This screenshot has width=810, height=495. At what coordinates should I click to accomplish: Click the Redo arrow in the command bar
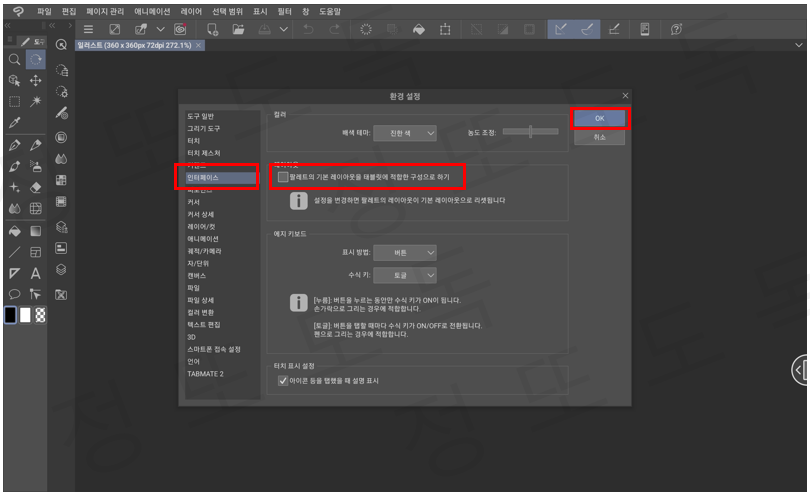tap(334, 29)
